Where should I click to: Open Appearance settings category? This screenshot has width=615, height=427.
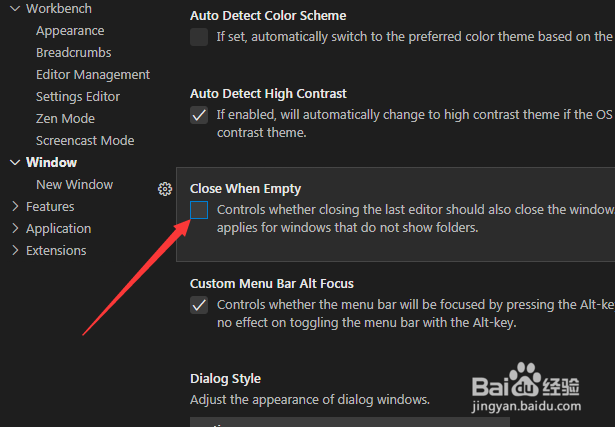[x=70, y=30]
